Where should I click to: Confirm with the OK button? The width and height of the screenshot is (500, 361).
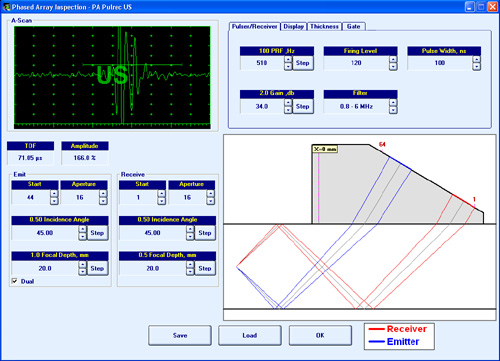pos(320,335)
